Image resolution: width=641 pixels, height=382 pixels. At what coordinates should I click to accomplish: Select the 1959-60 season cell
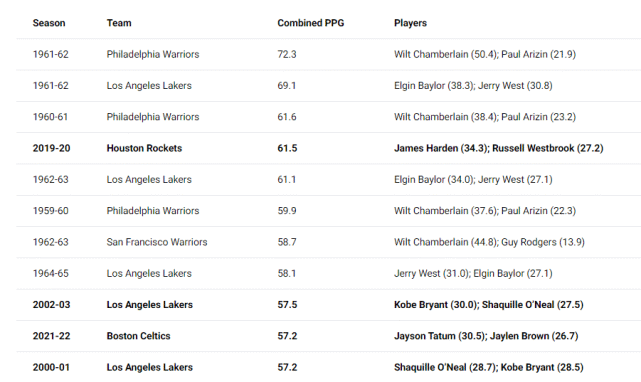(x=51, y=211)
